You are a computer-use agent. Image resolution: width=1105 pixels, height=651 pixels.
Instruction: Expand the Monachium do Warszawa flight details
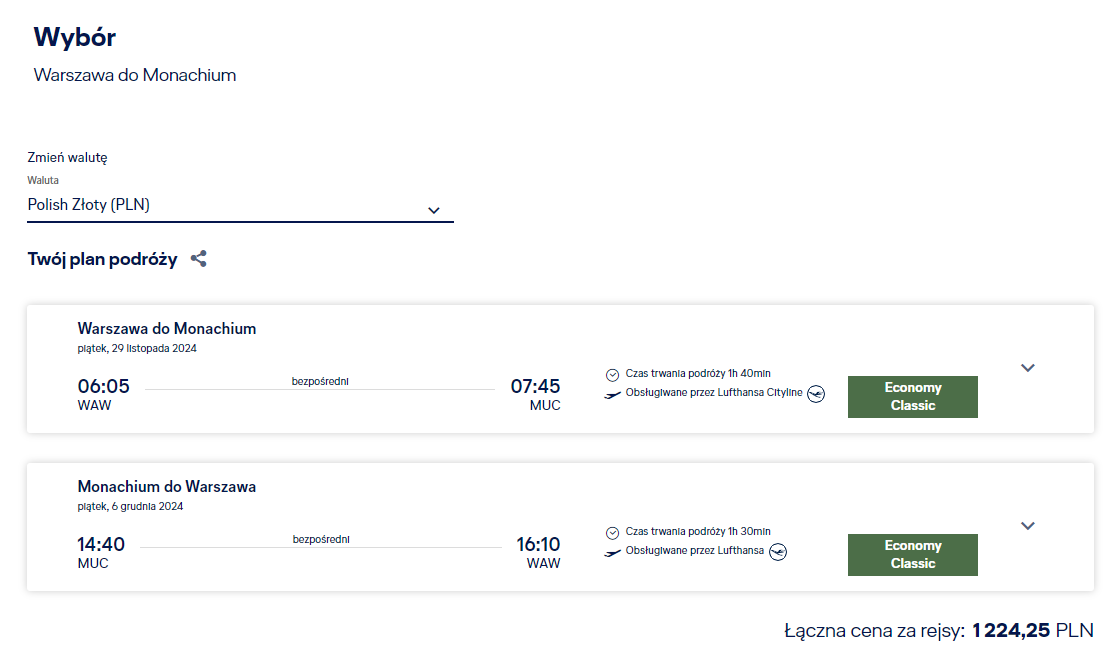pyautogui.click(x=1028, y=526)
